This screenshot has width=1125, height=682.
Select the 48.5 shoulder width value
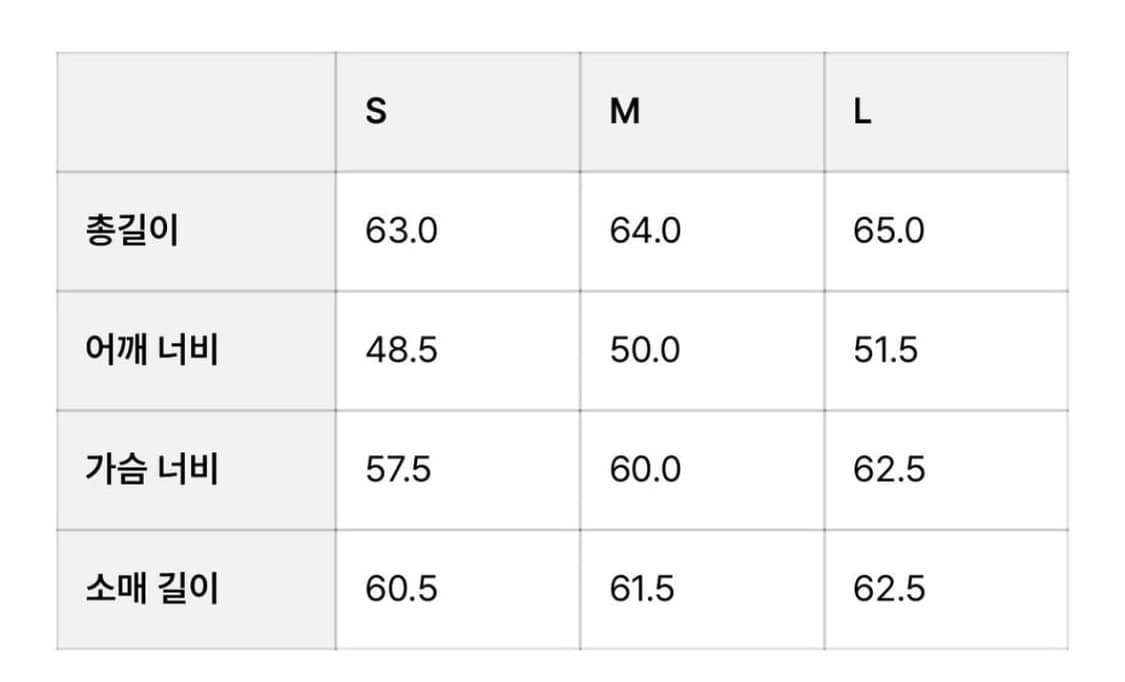click(x=401, y=350)
